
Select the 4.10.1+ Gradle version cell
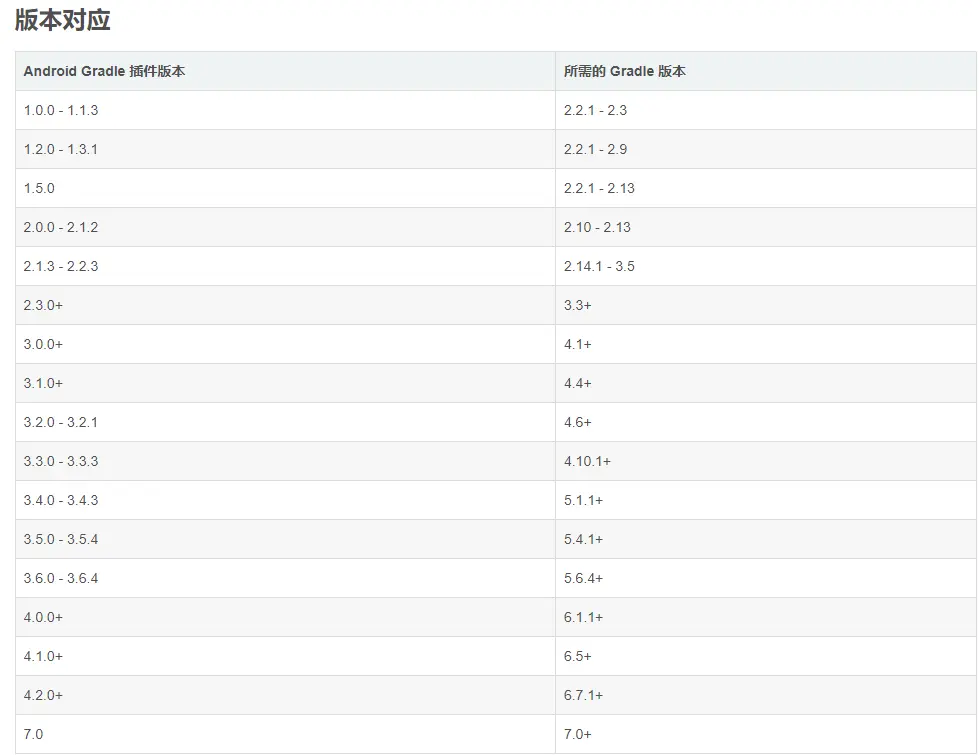click(x=587, y=461)
